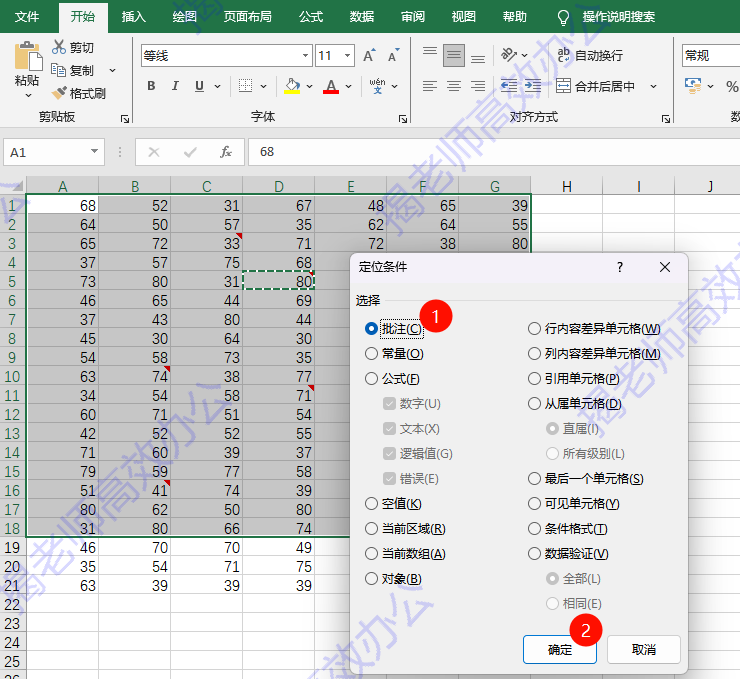Click the Insert Function fx icon
Image resolution: width=740 pixels, height=679 pixels.
pyautogui.click(x=226, y=152)
